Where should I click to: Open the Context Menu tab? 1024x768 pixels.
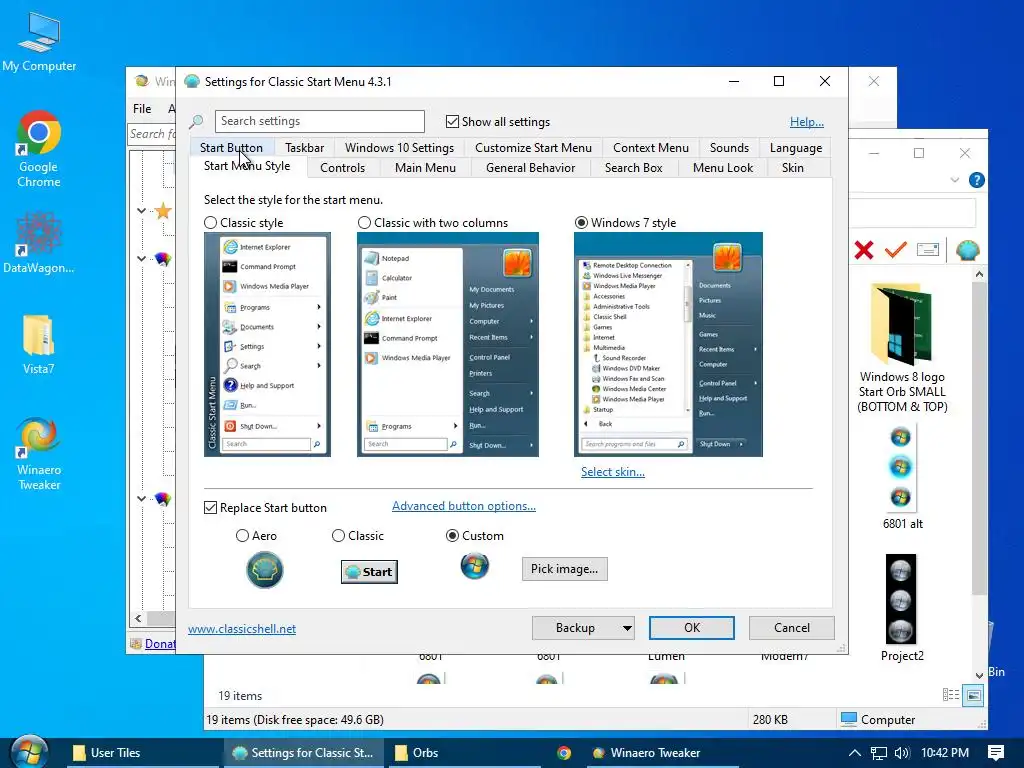point(650,148)
